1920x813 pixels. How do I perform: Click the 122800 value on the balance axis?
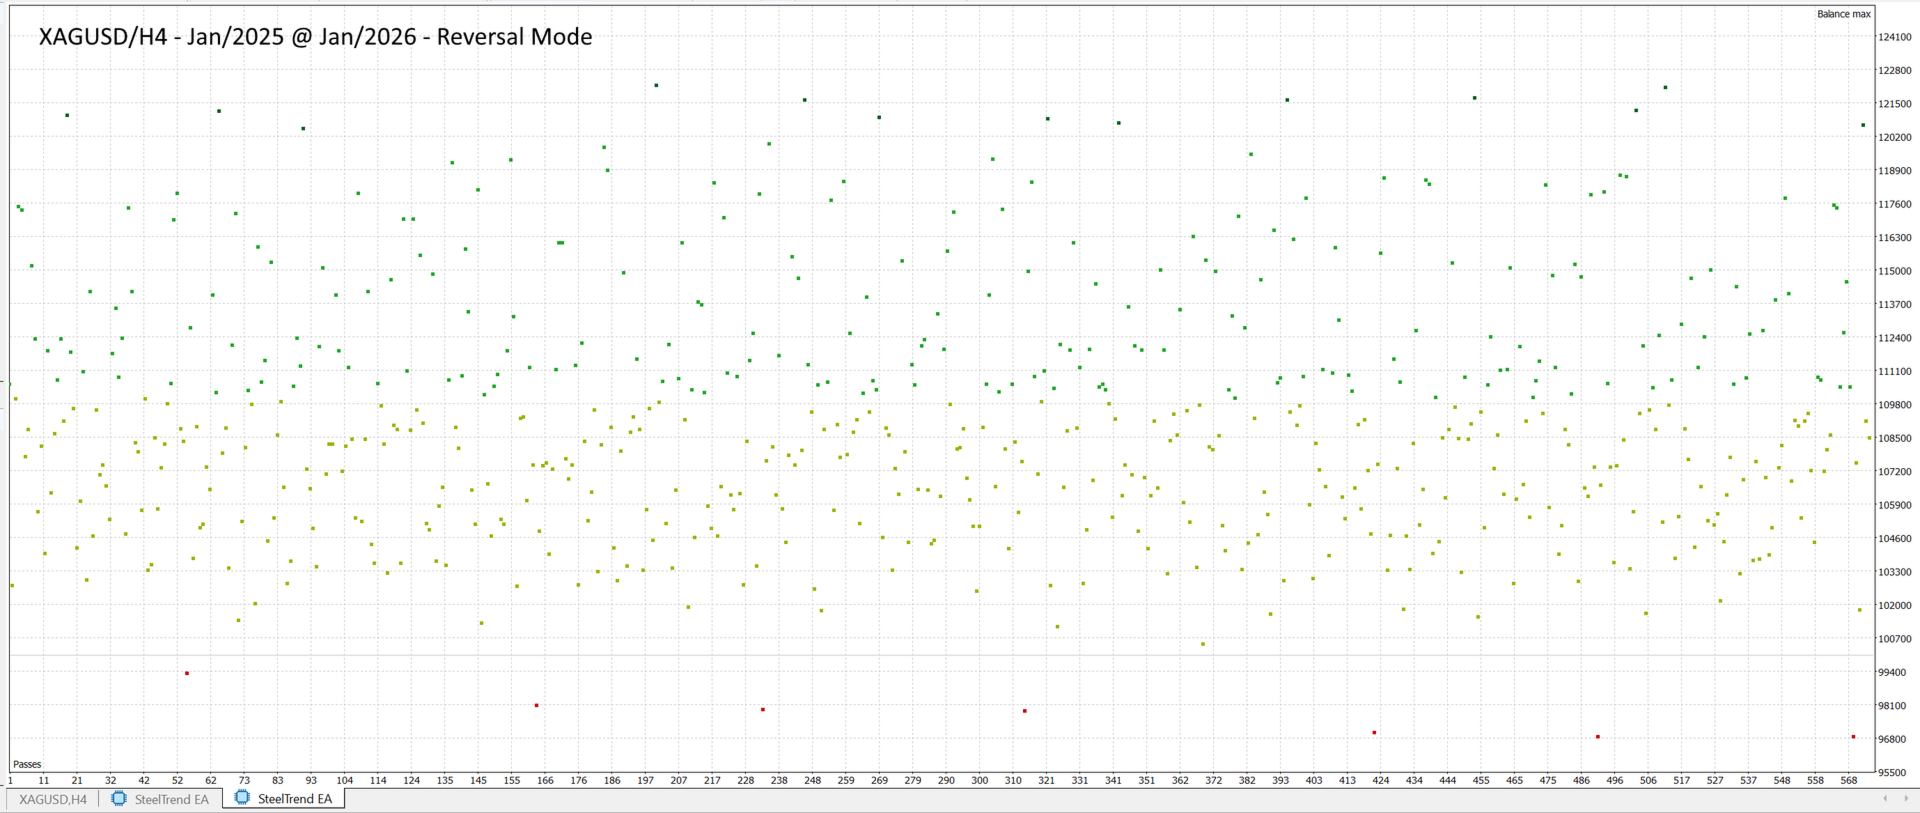click(1894, 71)
